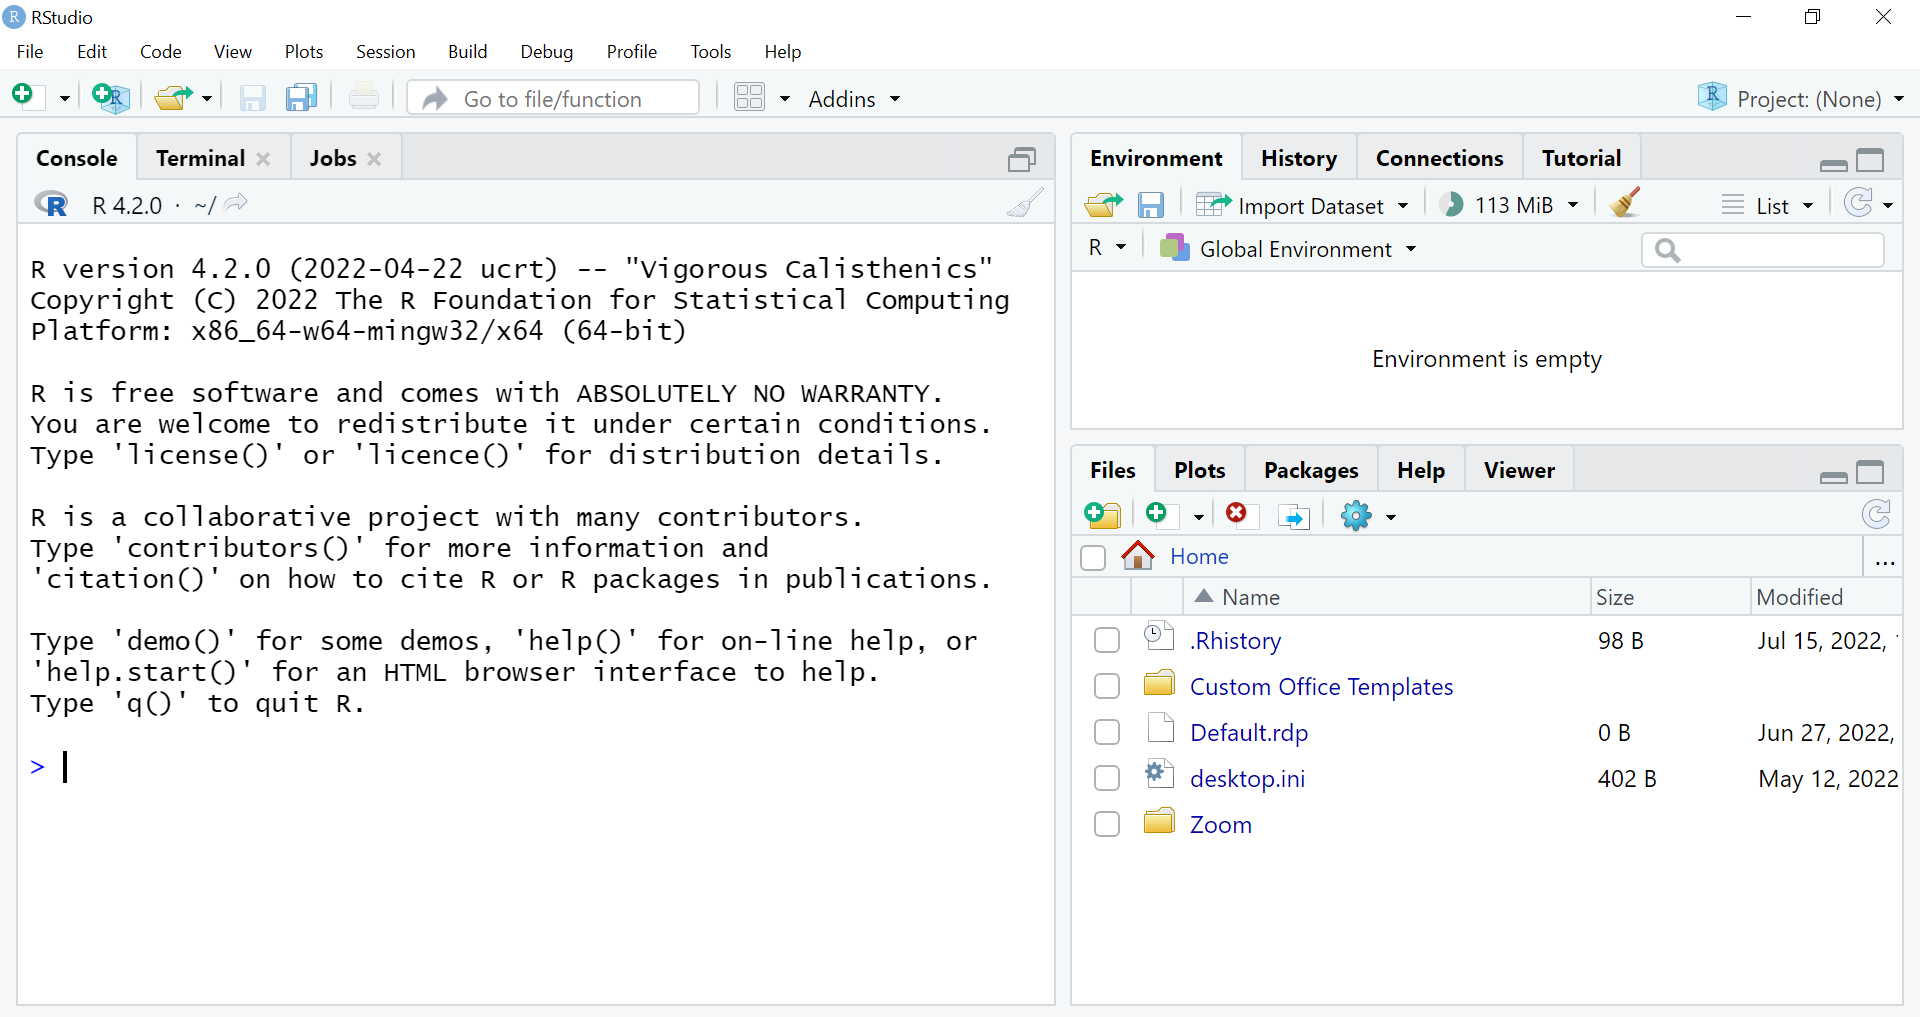Open the Addins dropdown
This screenshot has height=1017, width=1920.
pos(854,99)
